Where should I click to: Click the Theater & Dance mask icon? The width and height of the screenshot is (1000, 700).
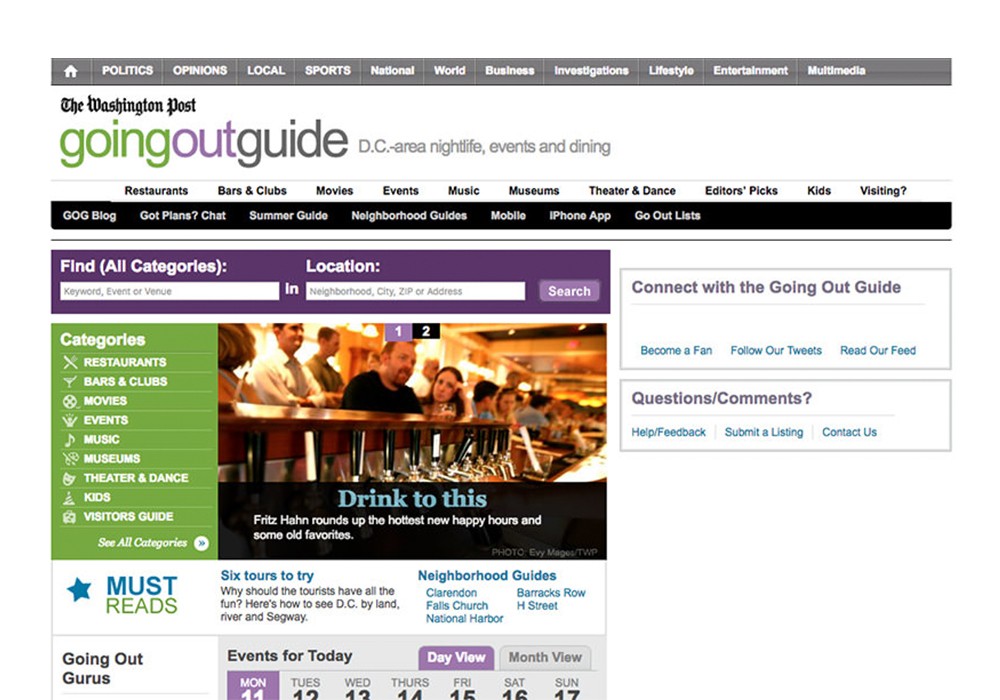point(70,479)
